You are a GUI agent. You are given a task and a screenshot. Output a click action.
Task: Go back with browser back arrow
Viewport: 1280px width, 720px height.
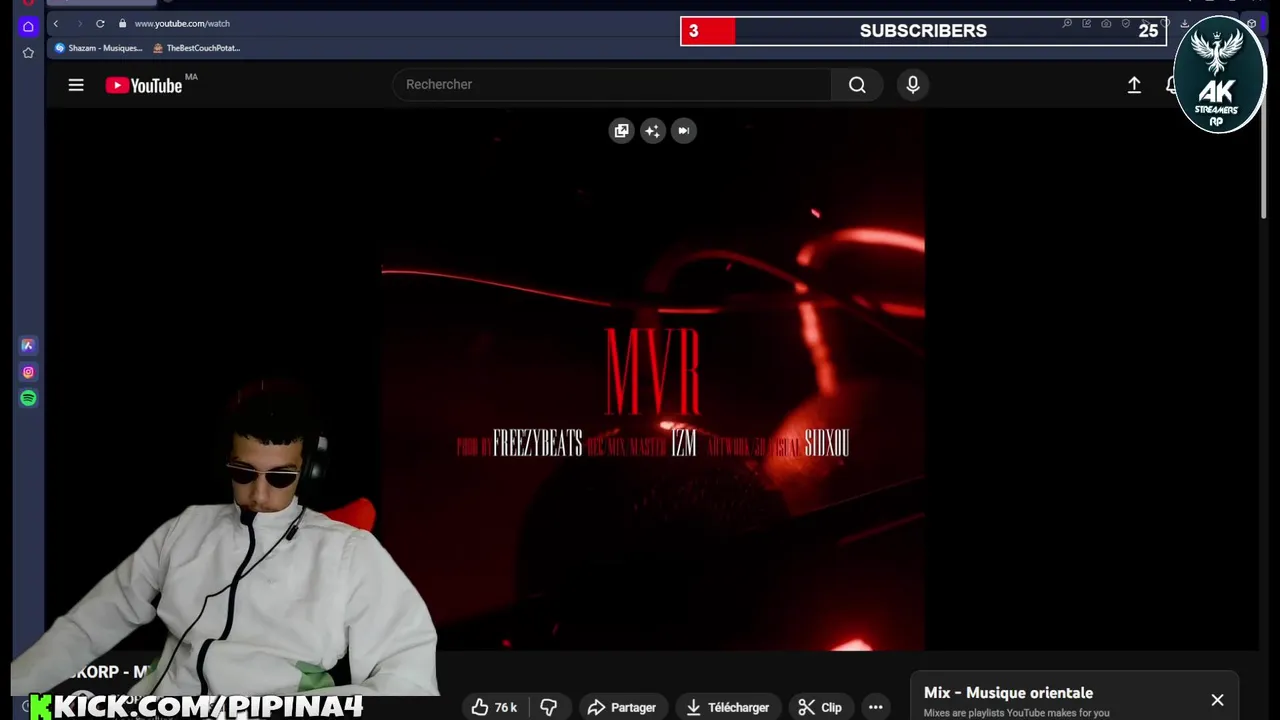[x=56, y=23]
